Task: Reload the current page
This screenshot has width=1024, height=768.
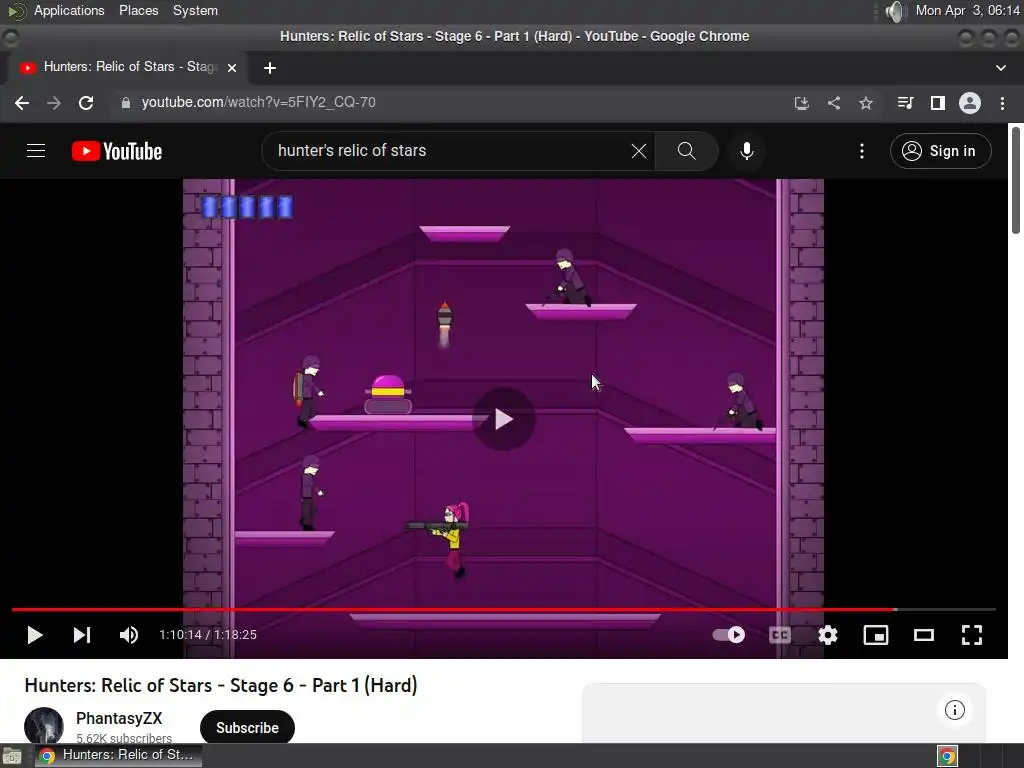Action: (x=86, y=103)
